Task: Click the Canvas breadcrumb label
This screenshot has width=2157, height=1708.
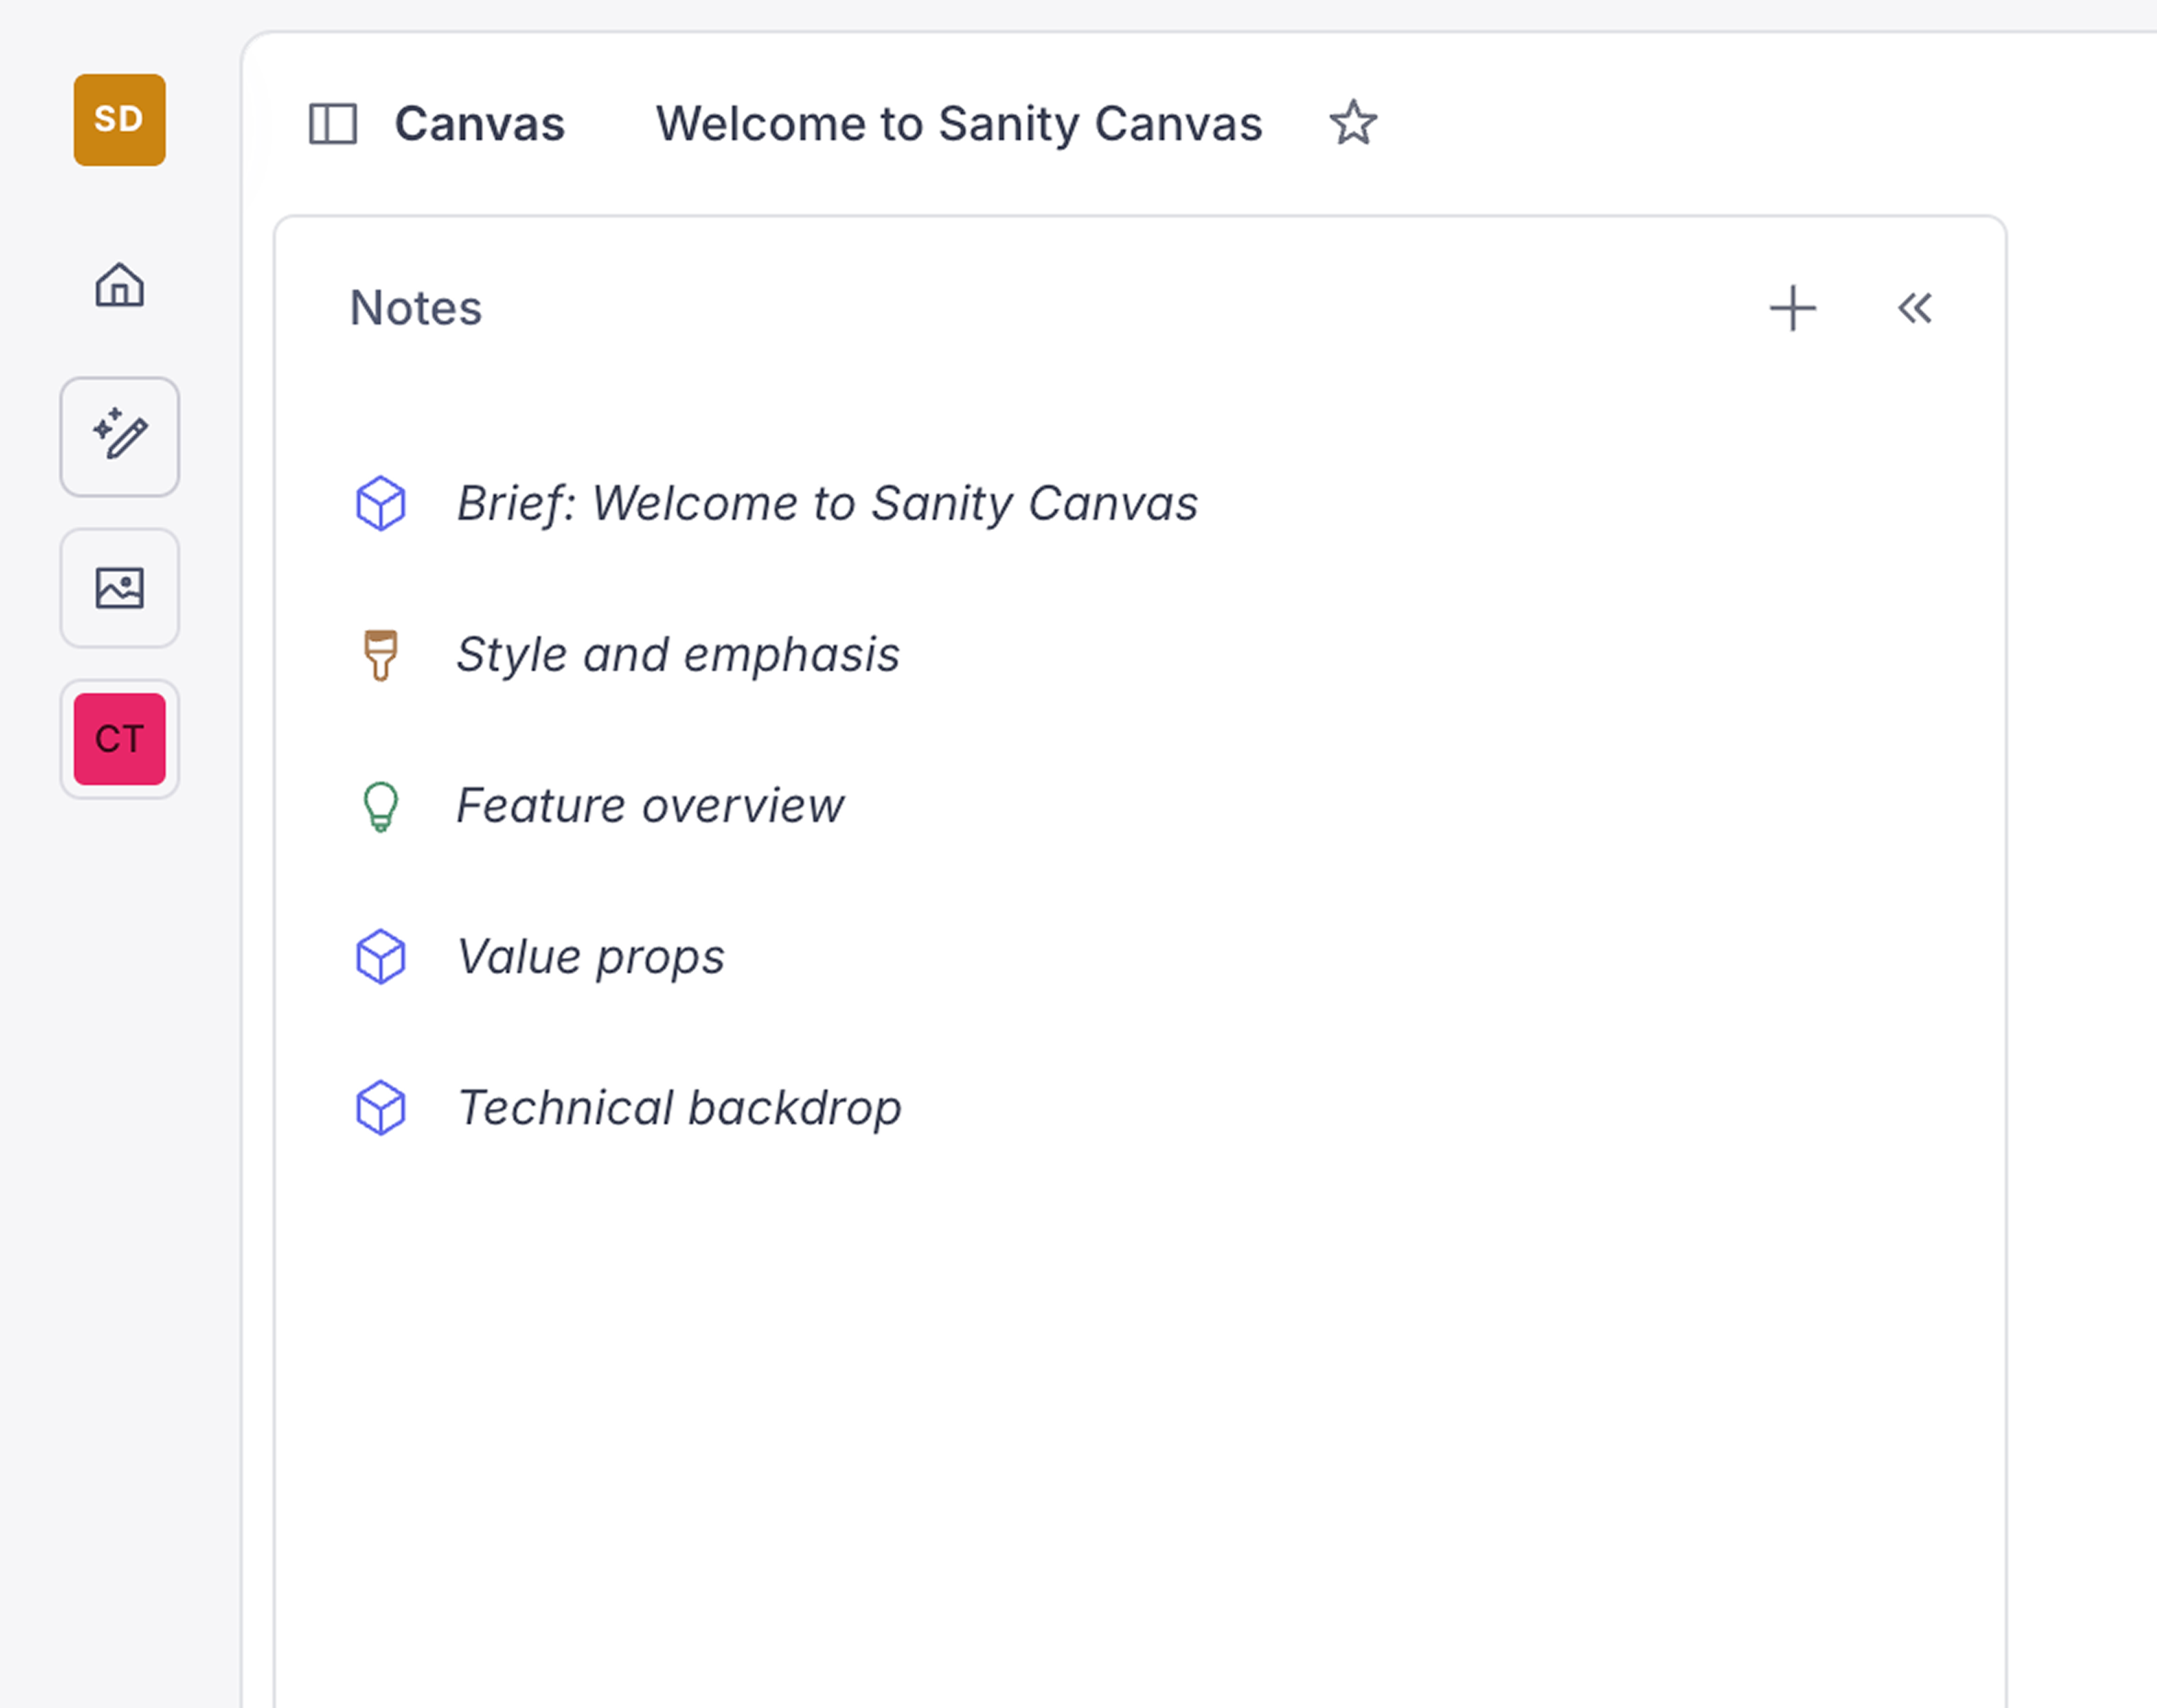Action: point(479,124)
